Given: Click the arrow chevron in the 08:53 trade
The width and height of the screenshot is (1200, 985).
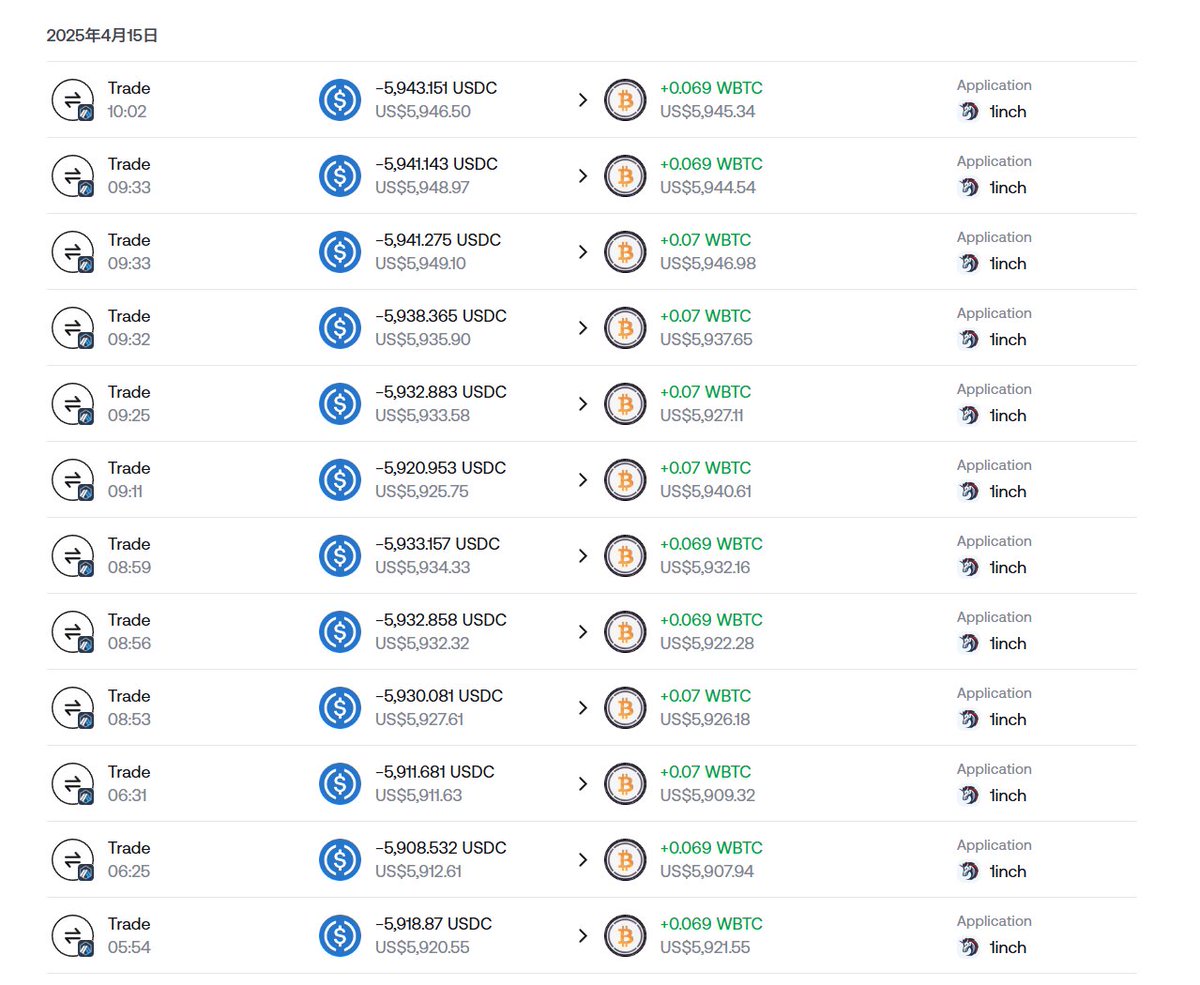Looking at the screenshot, I should point(583,708).
